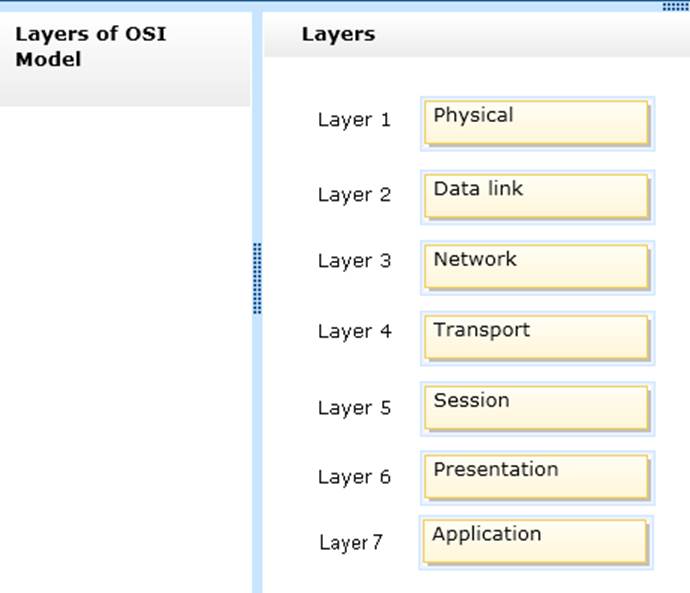Grab the vertical dotted splitter handle
690x593 pixels.
[x=257, y=278]
